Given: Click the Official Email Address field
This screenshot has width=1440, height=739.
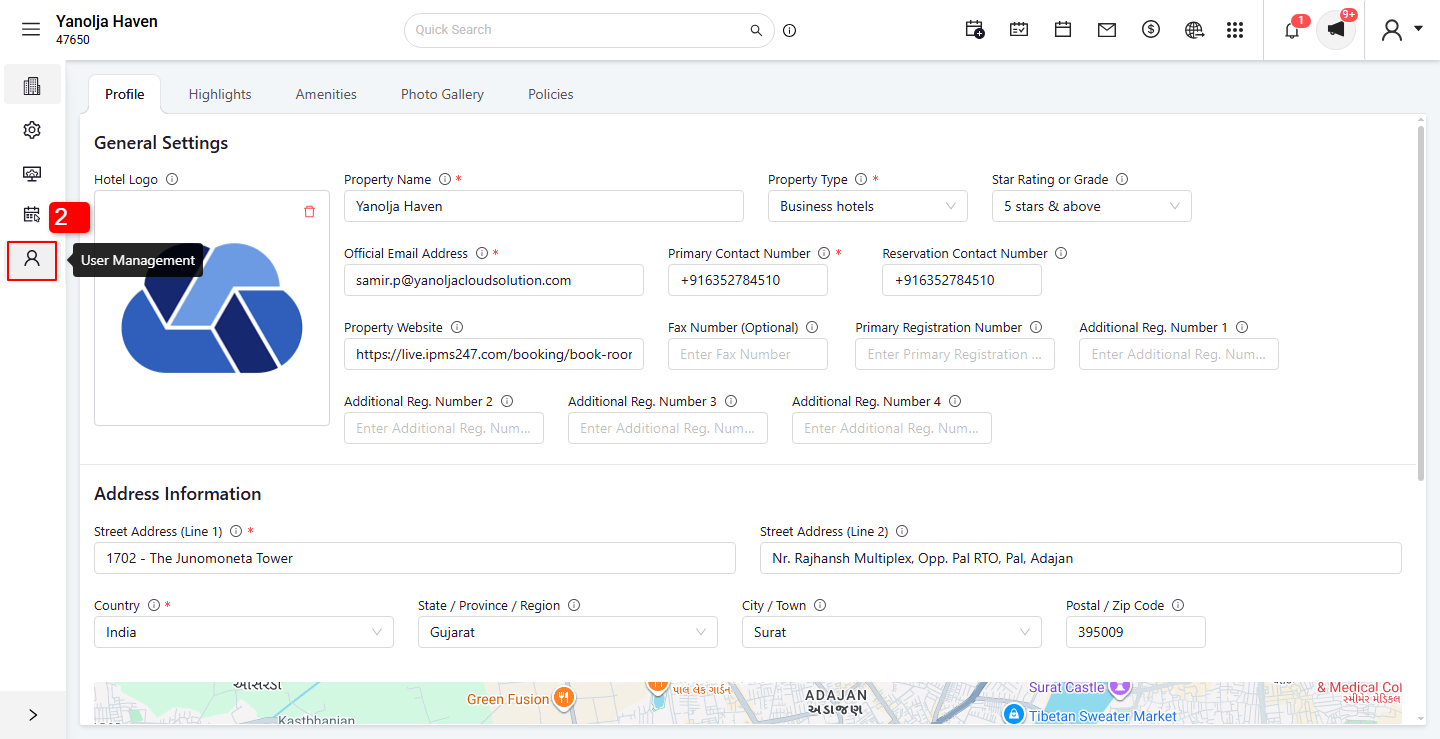Looking at the screenshot, I should pos(494,280).
